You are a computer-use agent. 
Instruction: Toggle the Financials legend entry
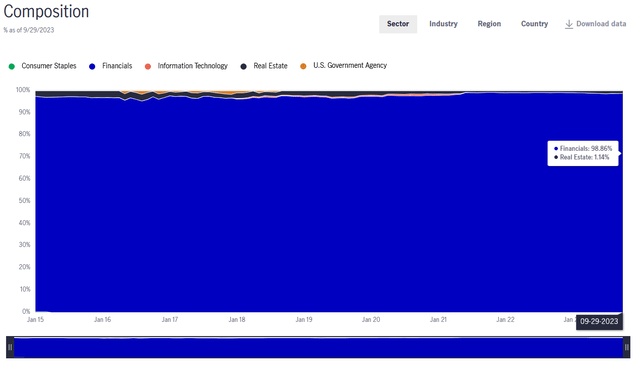pos(111,66)
